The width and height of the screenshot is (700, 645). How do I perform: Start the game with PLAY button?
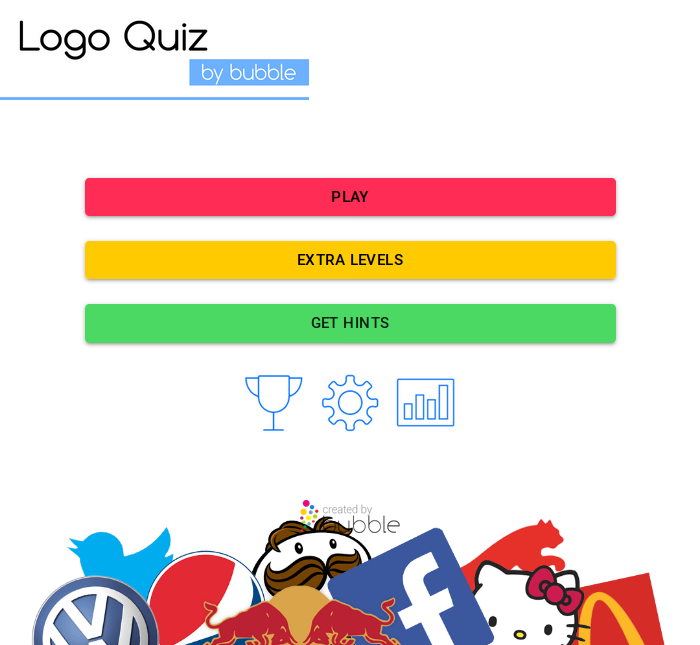click(x=350, y=197)
